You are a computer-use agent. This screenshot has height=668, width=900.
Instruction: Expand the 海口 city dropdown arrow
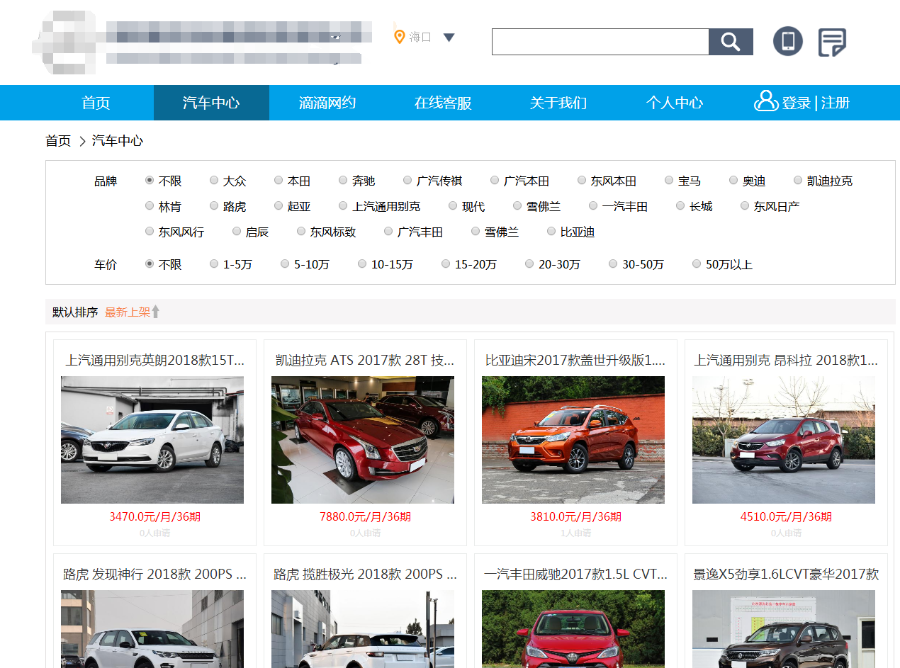[449, 37]
